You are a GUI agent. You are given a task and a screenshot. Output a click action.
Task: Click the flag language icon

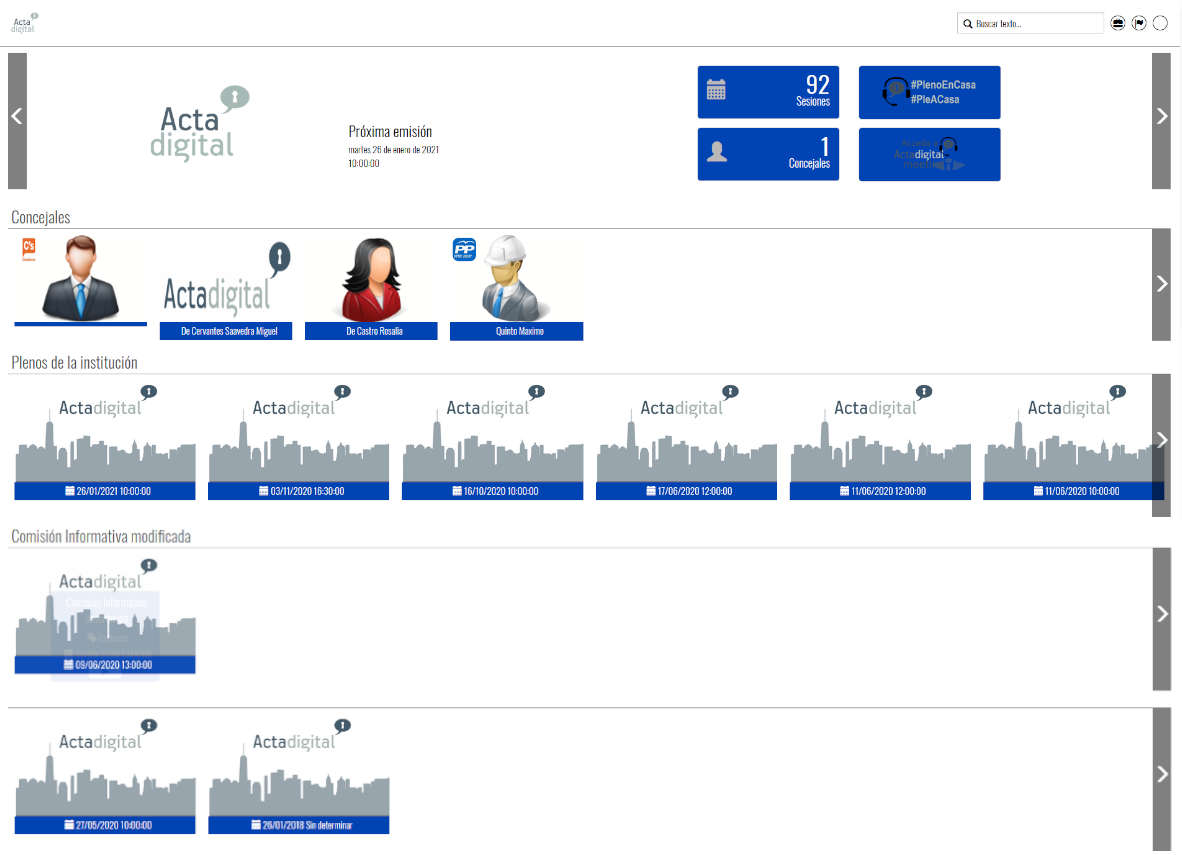(x=1139, y=23)
